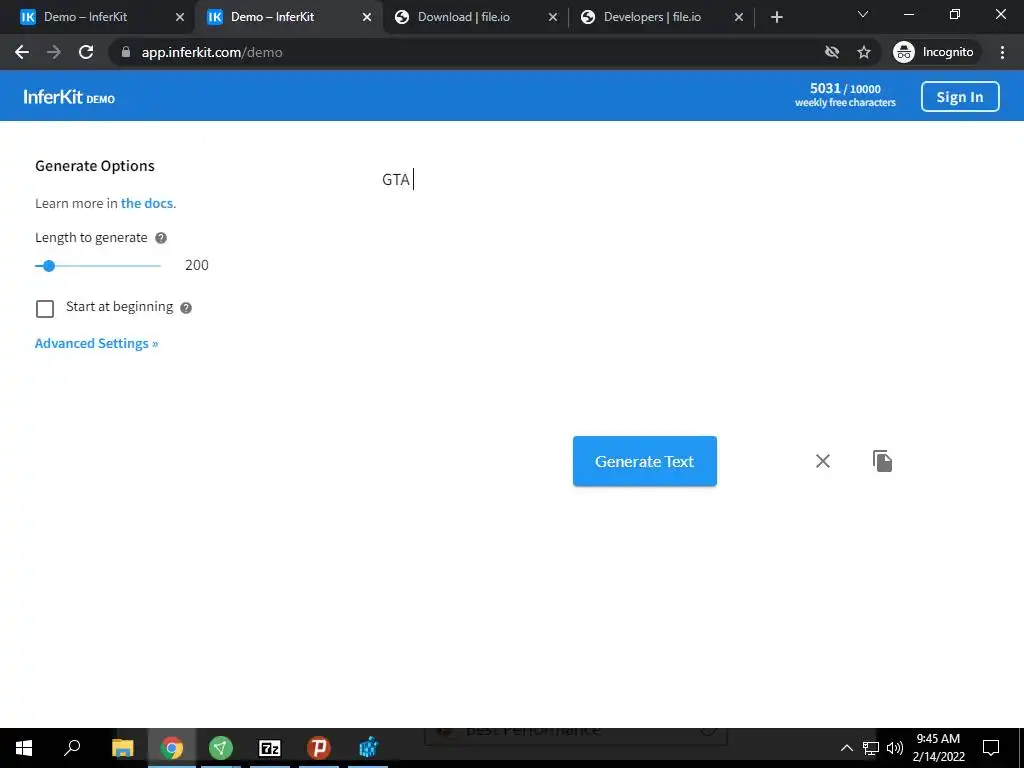The height and width of the screenshot is (768, 1024).
Task: Click the weekly free characters counter
Action: click(845, 95)
